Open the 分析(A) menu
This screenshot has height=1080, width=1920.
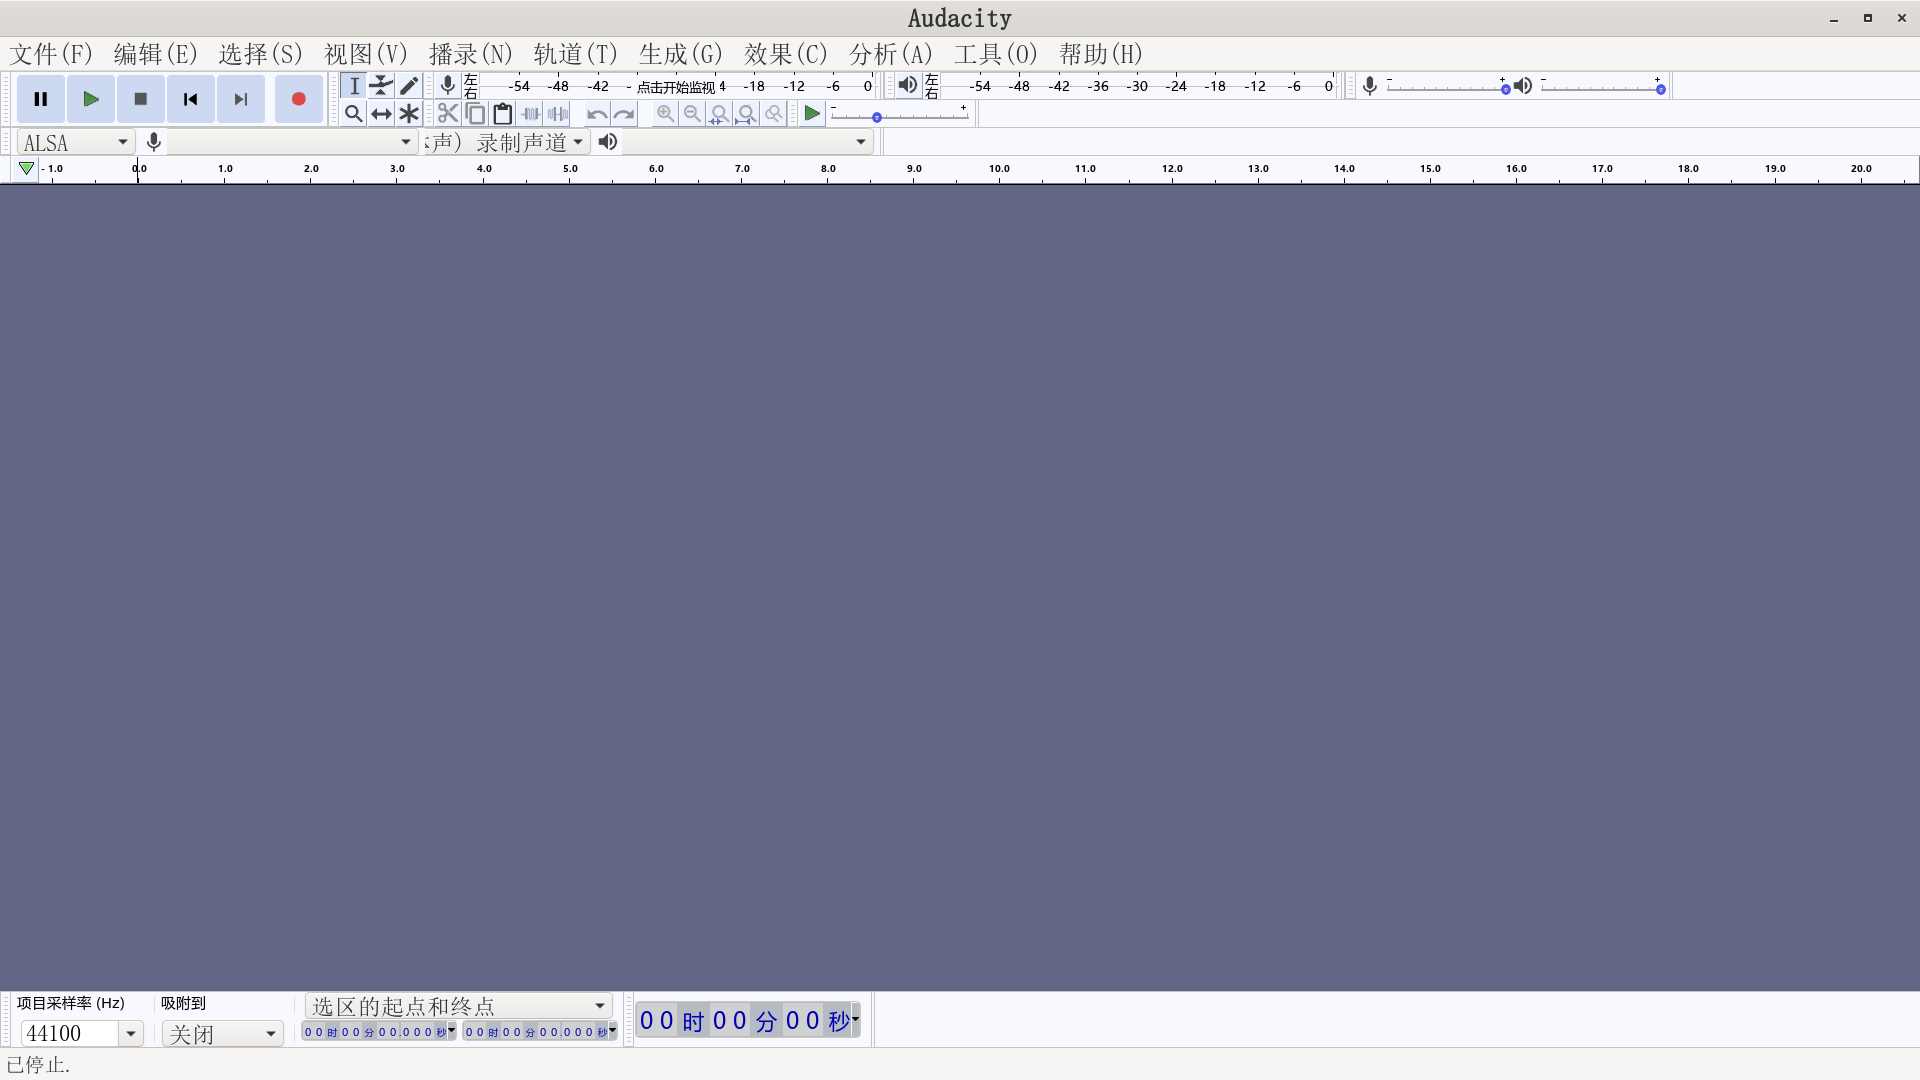coord(891,54)
